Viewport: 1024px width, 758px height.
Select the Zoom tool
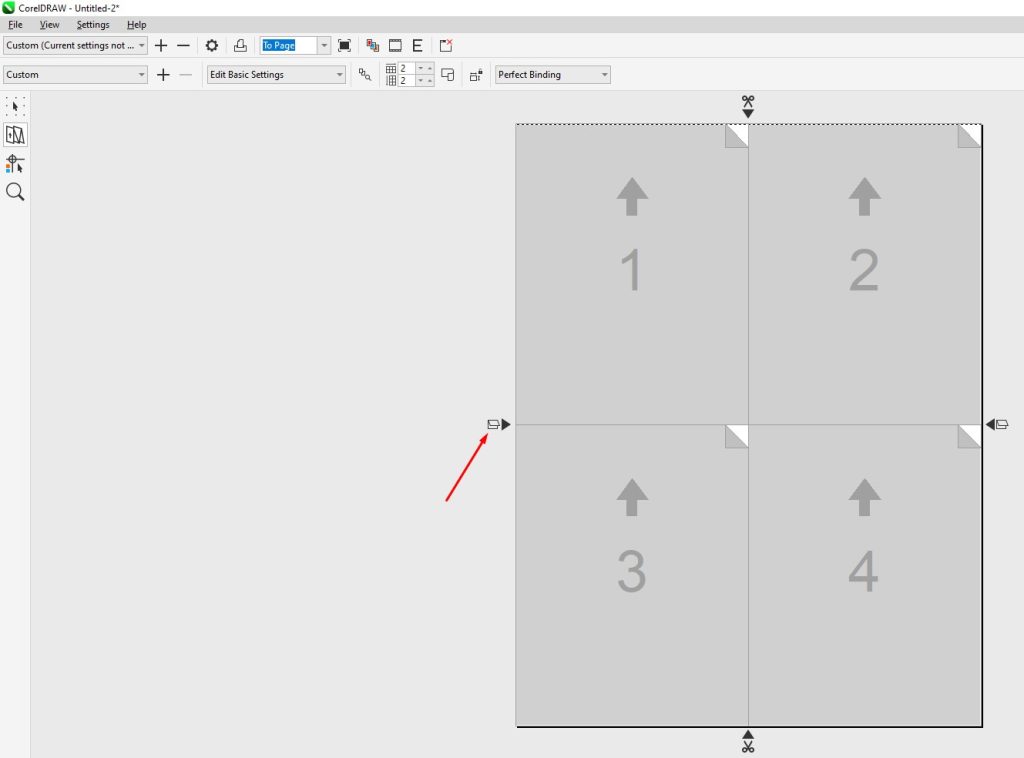pyautogui.click(x=15, y=191)
